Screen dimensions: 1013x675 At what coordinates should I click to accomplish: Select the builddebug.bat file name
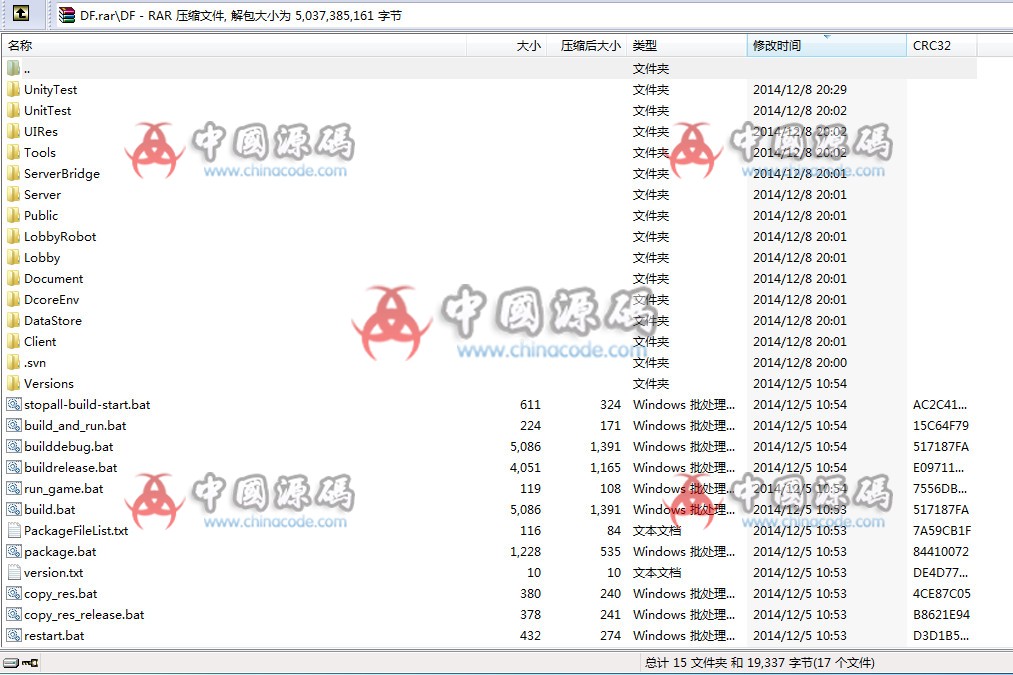68,446
